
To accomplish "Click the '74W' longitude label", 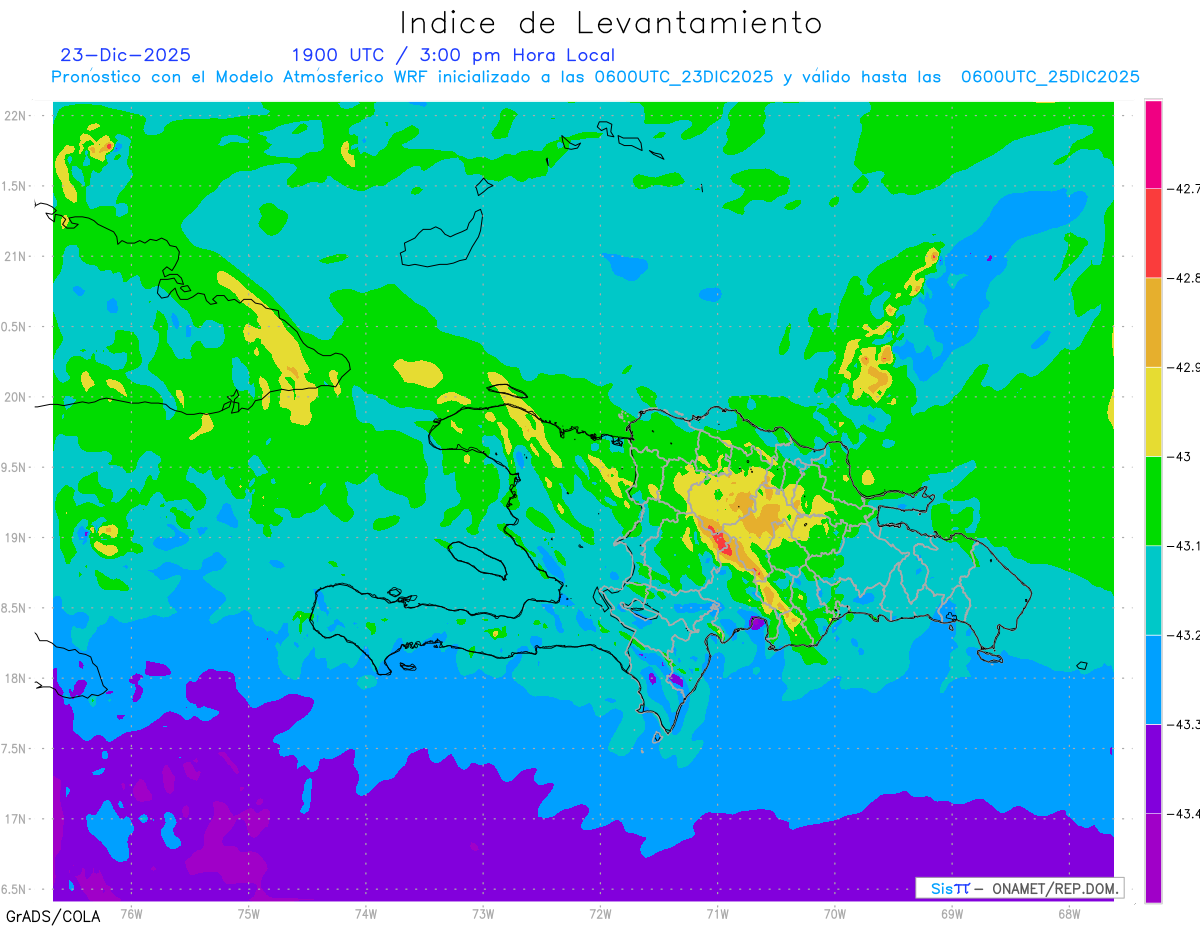I will coord(366,913).
